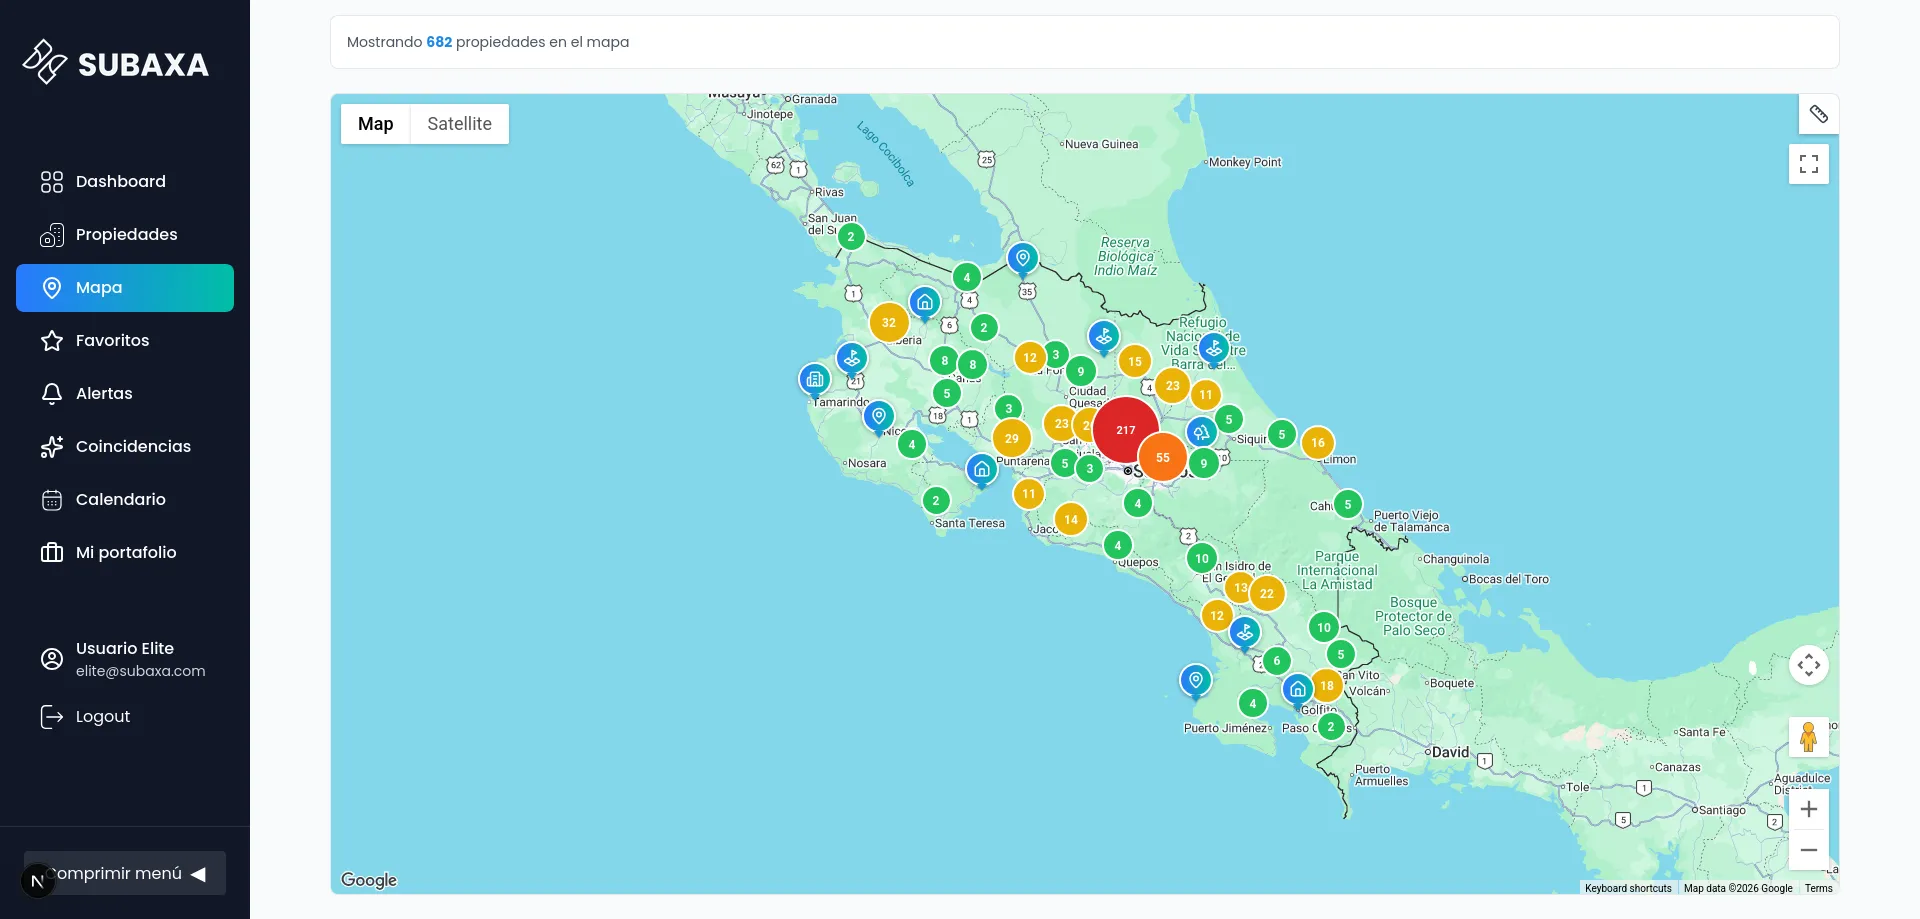
Task: Zoom out the map with minus button
Action: [x=1809, y=850]
